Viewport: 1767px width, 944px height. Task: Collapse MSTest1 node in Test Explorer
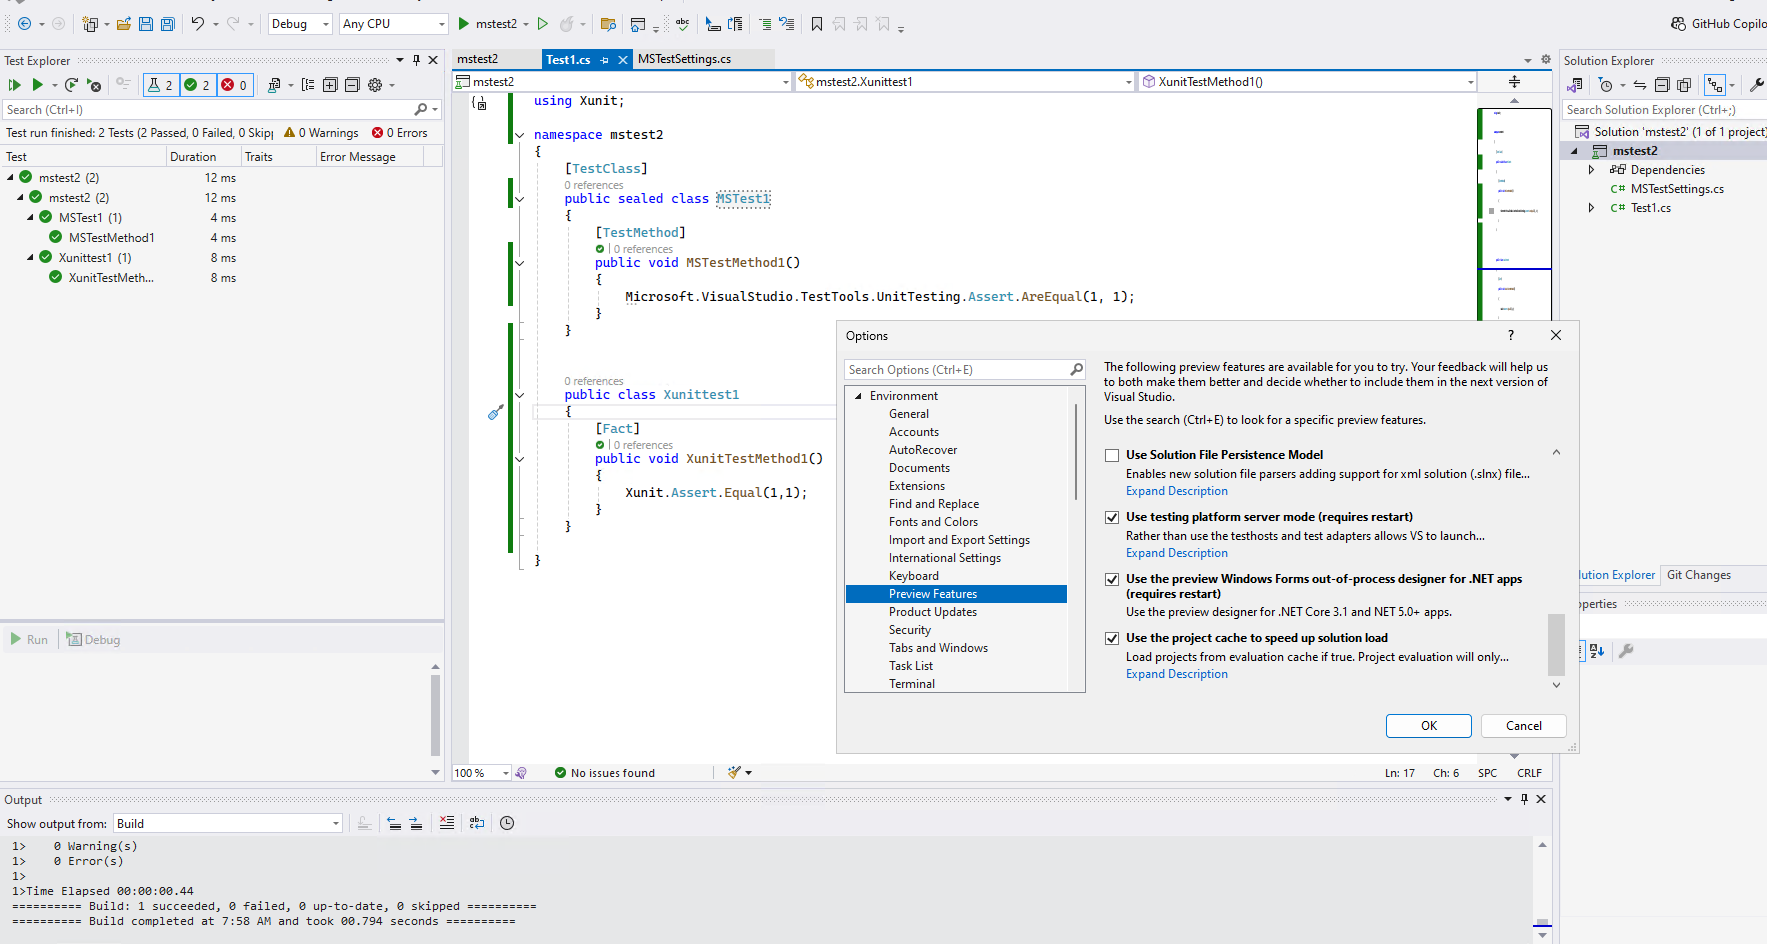point(30,217)
